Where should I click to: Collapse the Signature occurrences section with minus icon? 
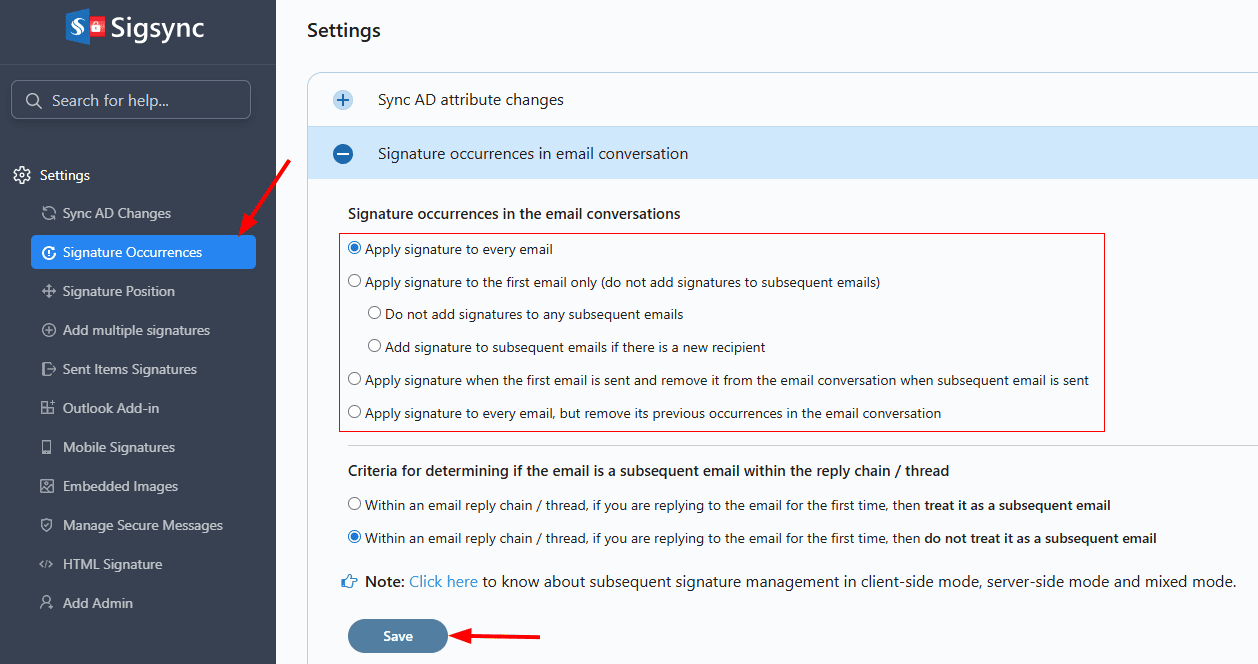[x=343, y=154]
